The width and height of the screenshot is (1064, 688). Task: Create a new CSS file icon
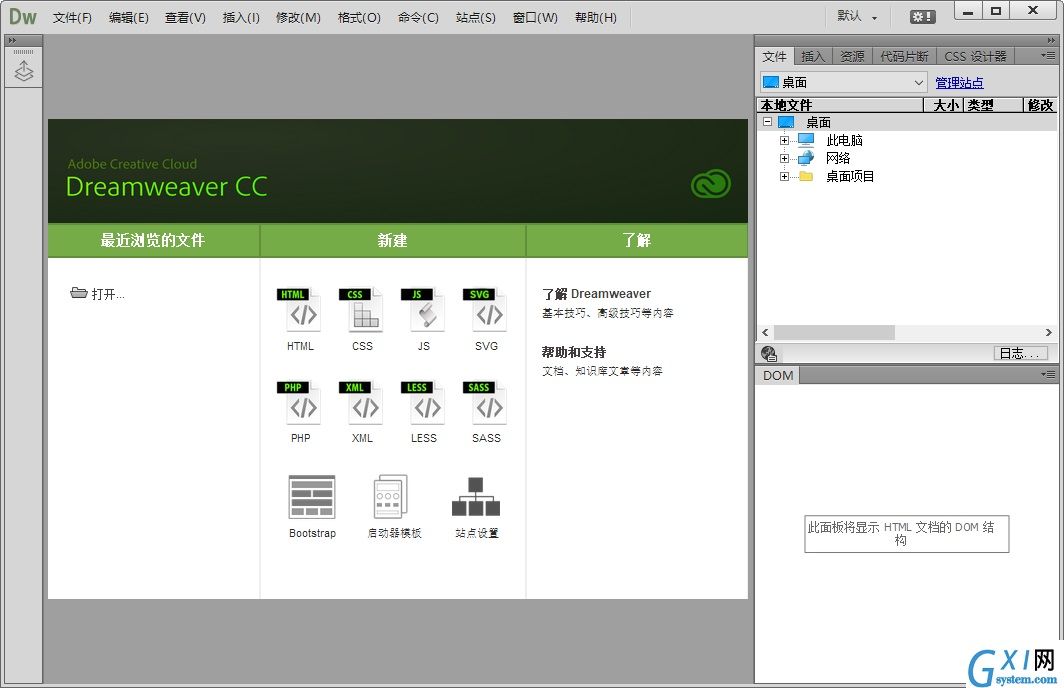click(x=361, y=310)
